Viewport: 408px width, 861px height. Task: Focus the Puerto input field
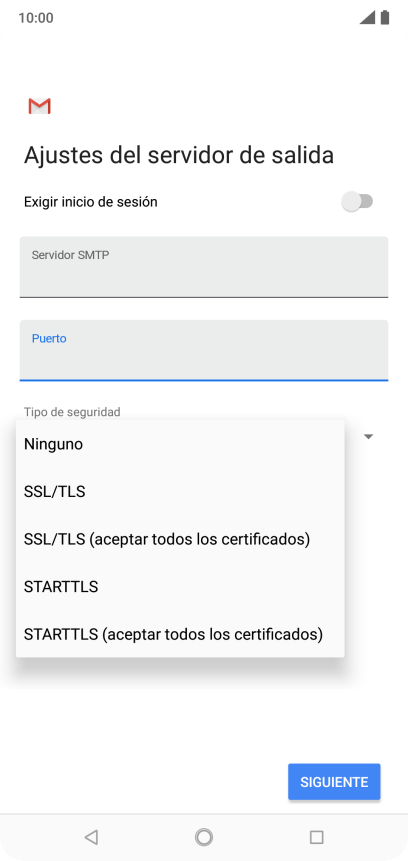point(204,350)
